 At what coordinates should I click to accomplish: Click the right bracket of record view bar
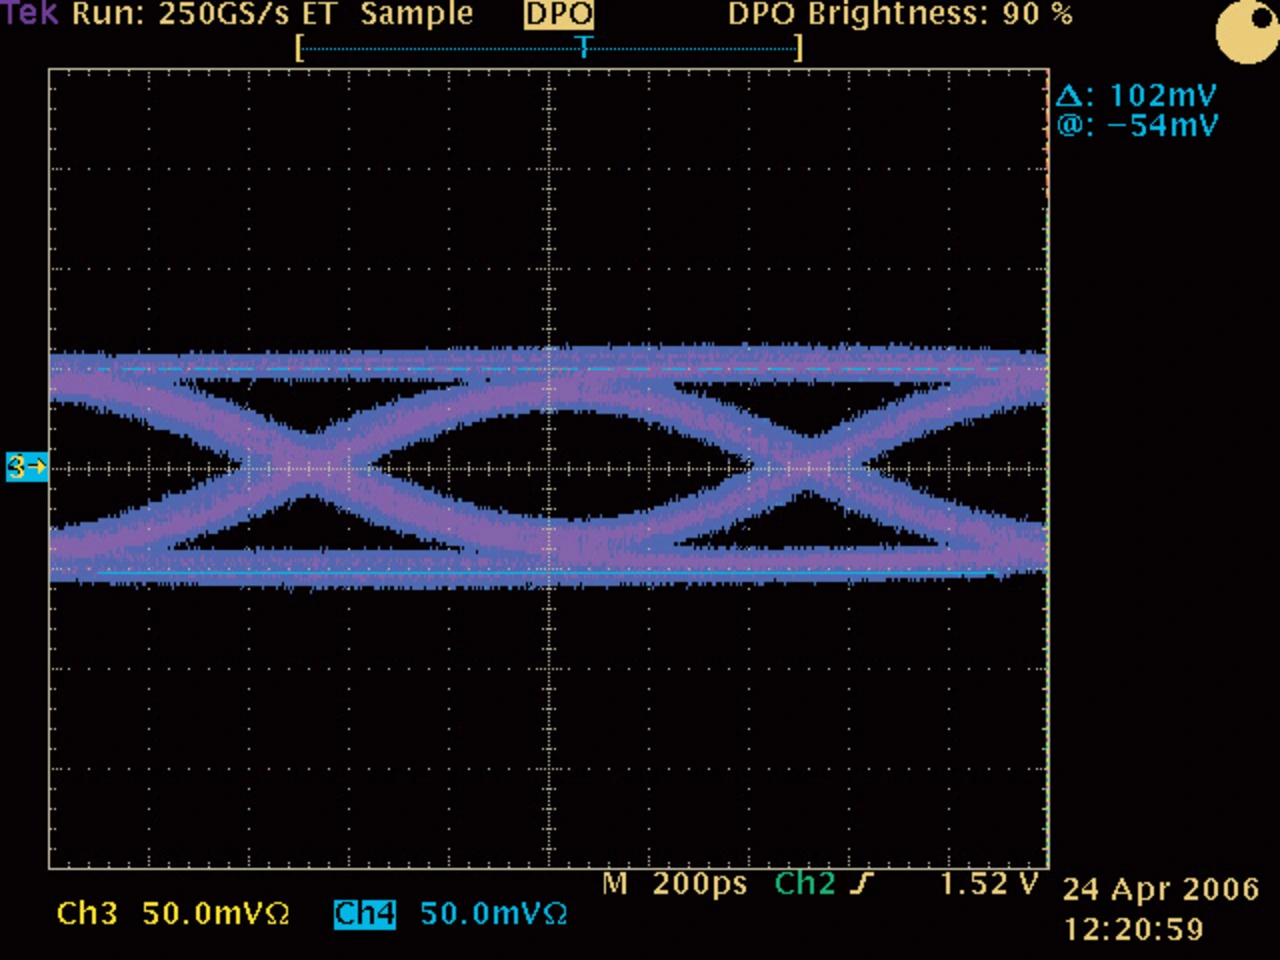coord(798,48)
